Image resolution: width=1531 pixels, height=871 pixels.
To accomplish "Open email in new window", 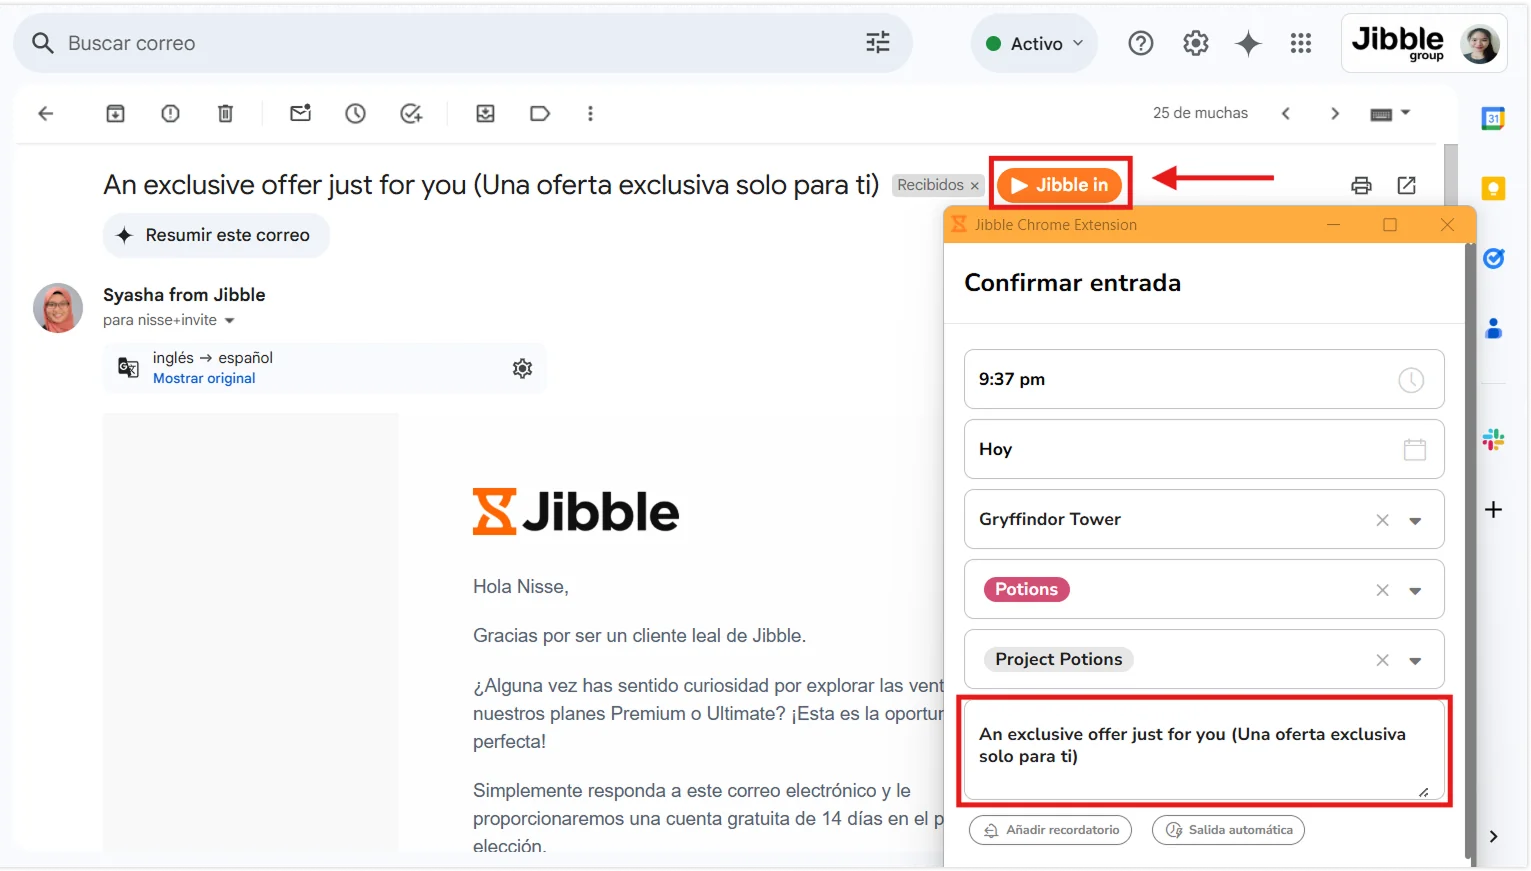I will tap(1406, 185).
